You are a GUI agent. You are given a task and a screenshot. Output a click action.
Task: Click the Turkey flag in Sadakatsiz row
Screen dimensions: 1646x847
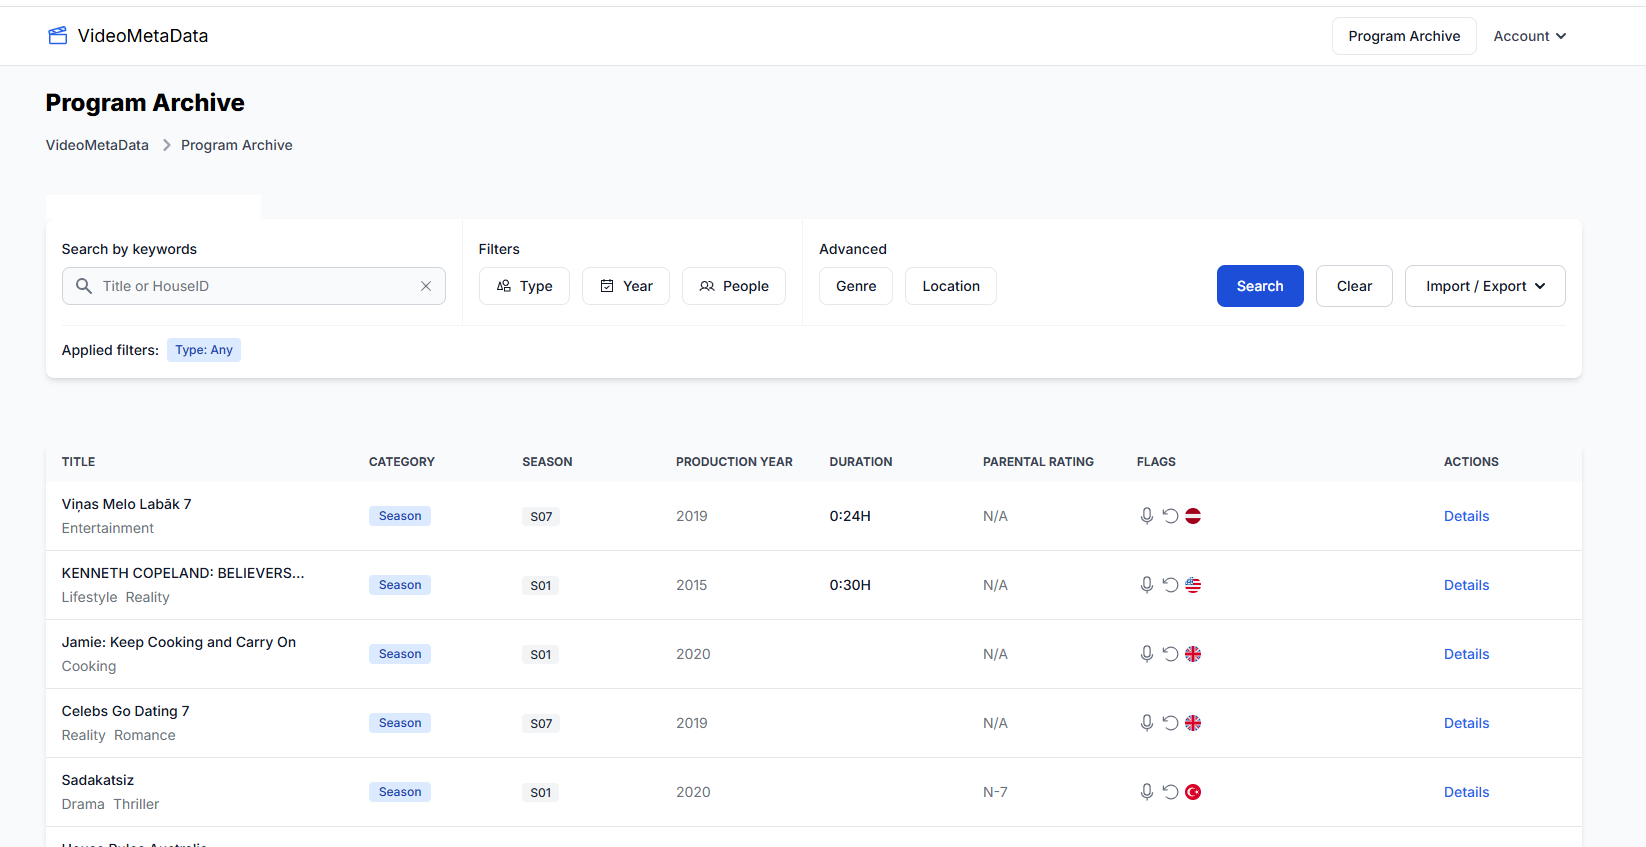point(1193,792)
